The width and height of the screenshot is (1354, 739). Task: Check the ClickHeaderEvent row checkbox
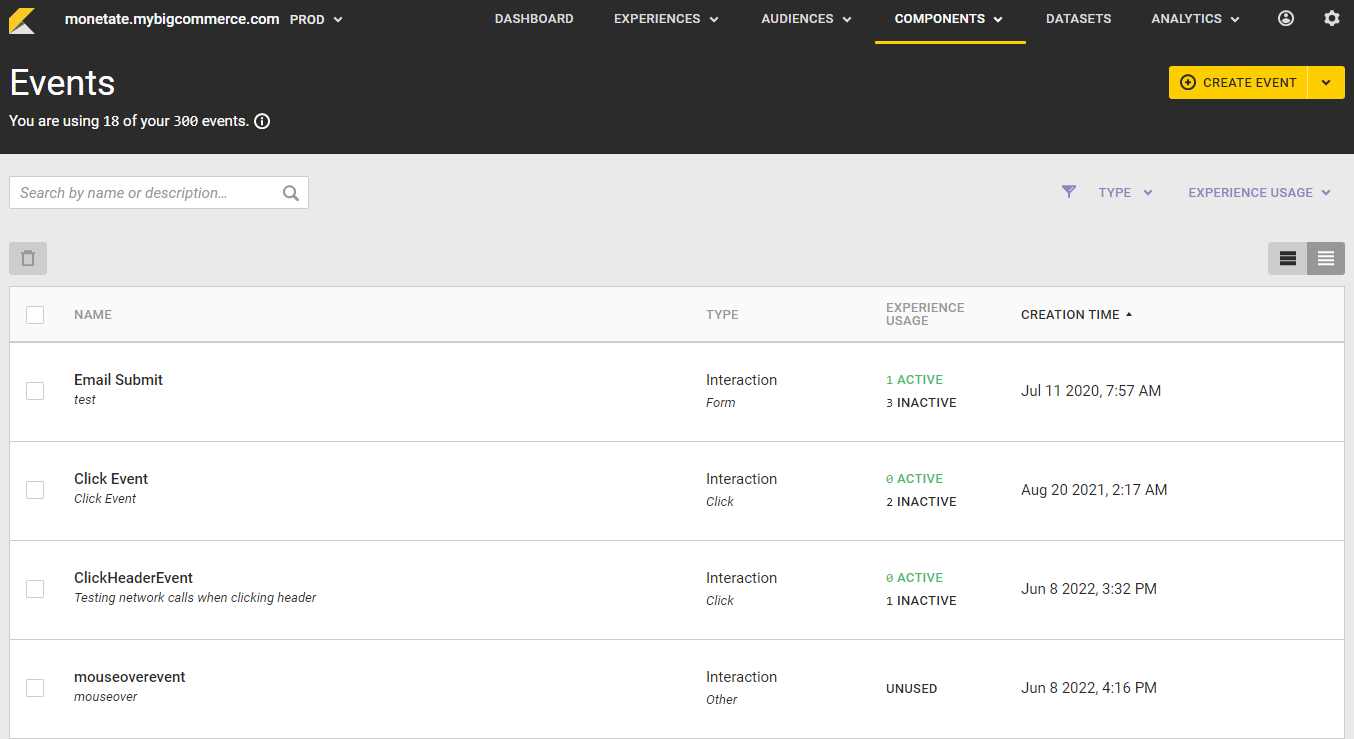[35, 589]
